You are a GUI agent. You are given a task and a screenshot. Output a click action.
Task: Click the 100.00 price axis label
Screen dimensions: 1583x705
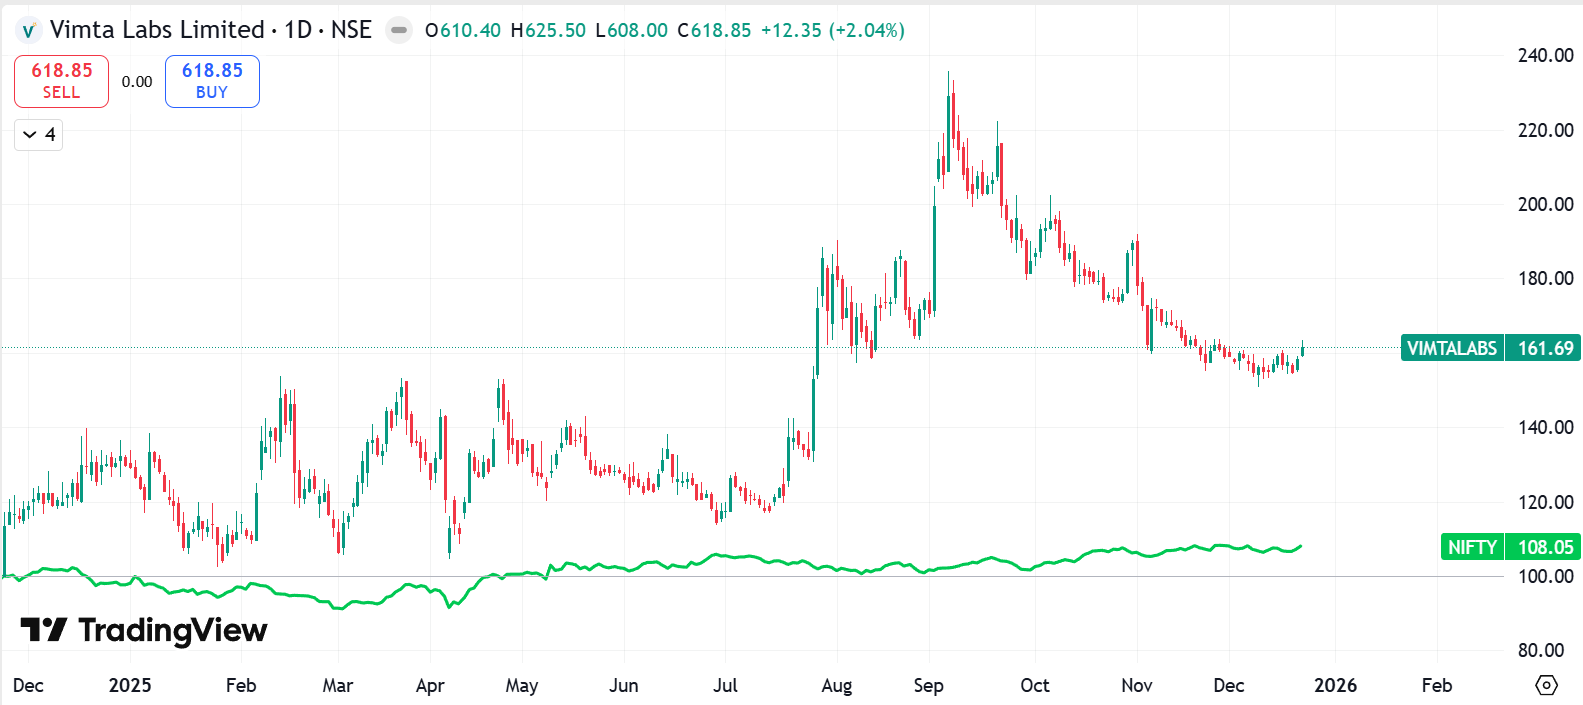point(1545,576)
